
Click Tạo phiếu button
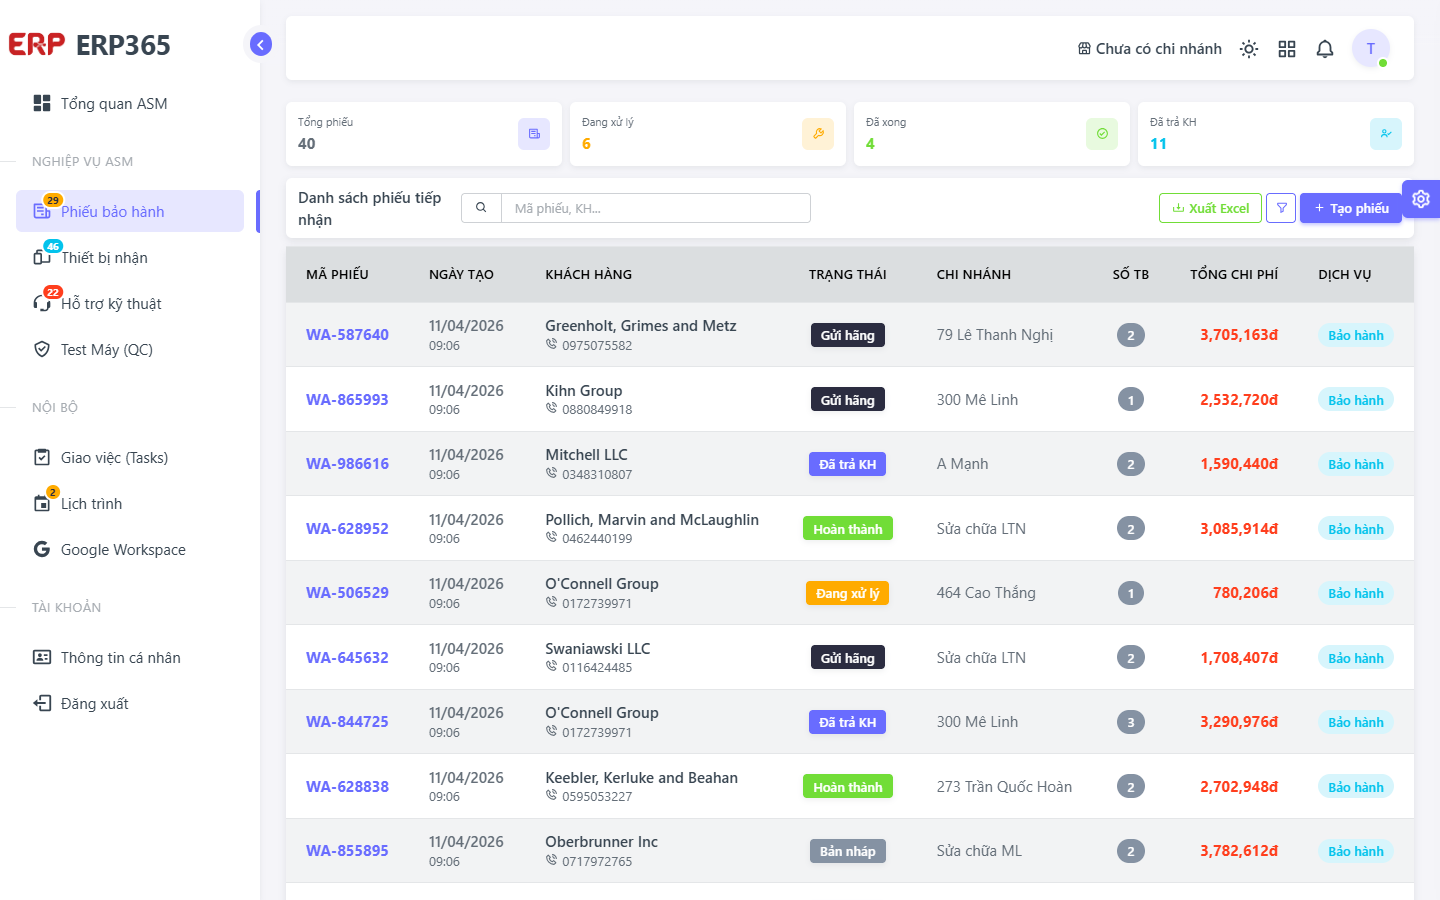(x=1351, y=208)
